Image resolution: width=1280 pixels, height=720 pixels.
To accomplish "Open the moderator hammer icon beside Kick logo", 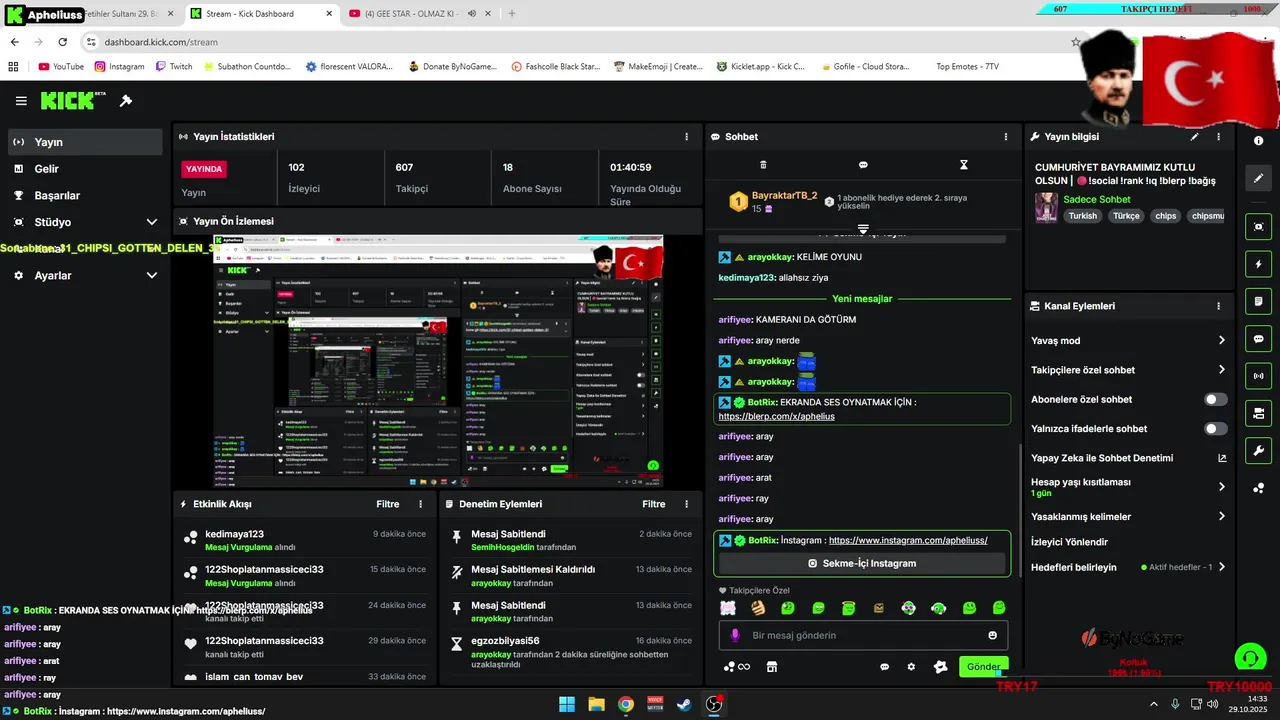I will click(126, 101).
